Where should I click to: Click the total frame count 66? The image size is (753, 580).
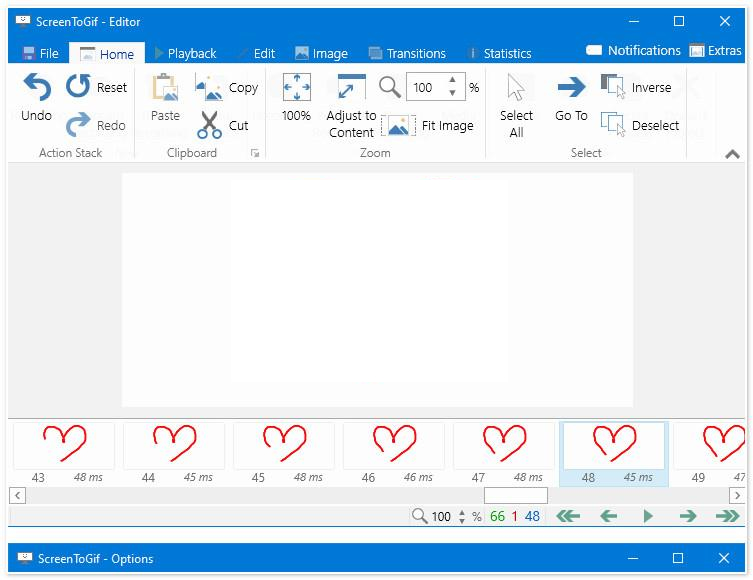[497, 517]
